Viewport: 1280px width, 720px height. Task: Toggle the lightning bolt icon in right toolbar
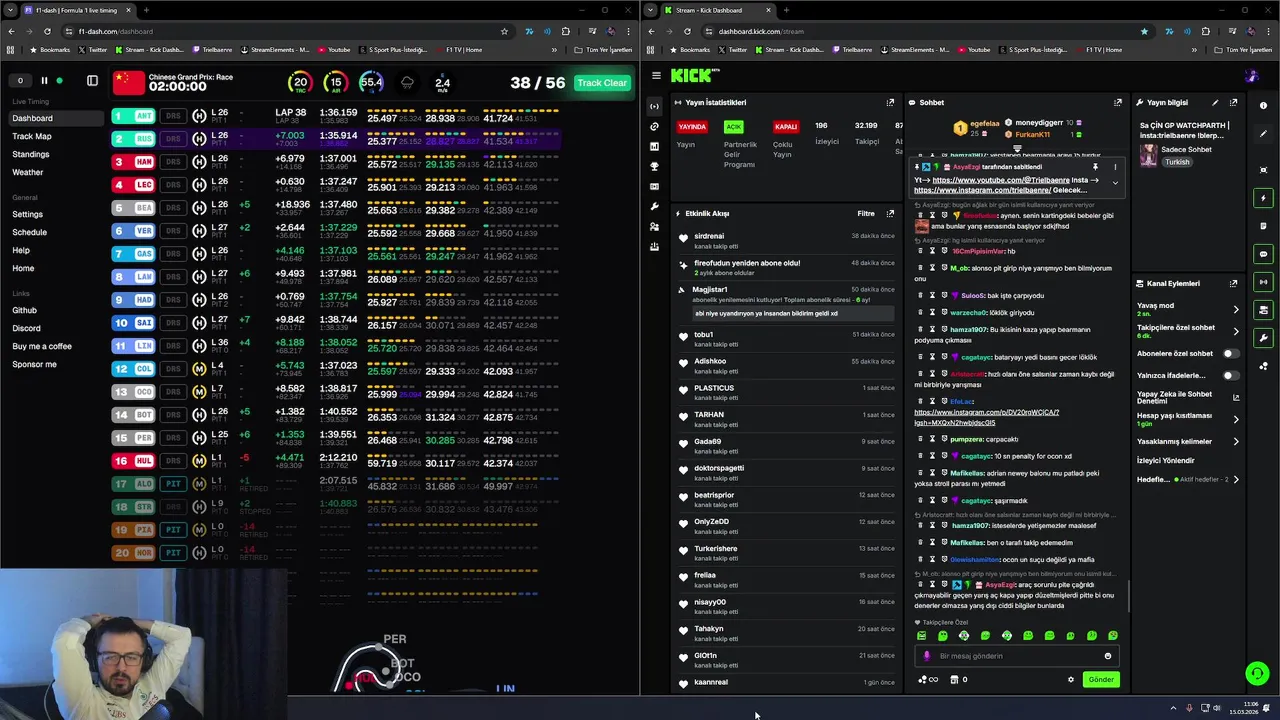(x=1263, y=198)
